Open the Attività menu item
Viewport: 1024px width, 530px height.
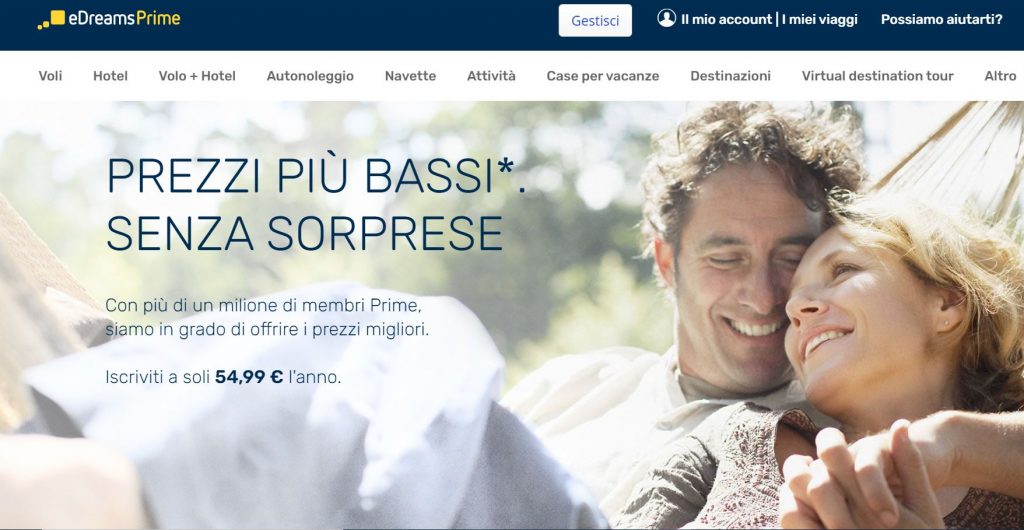point(491,76)
